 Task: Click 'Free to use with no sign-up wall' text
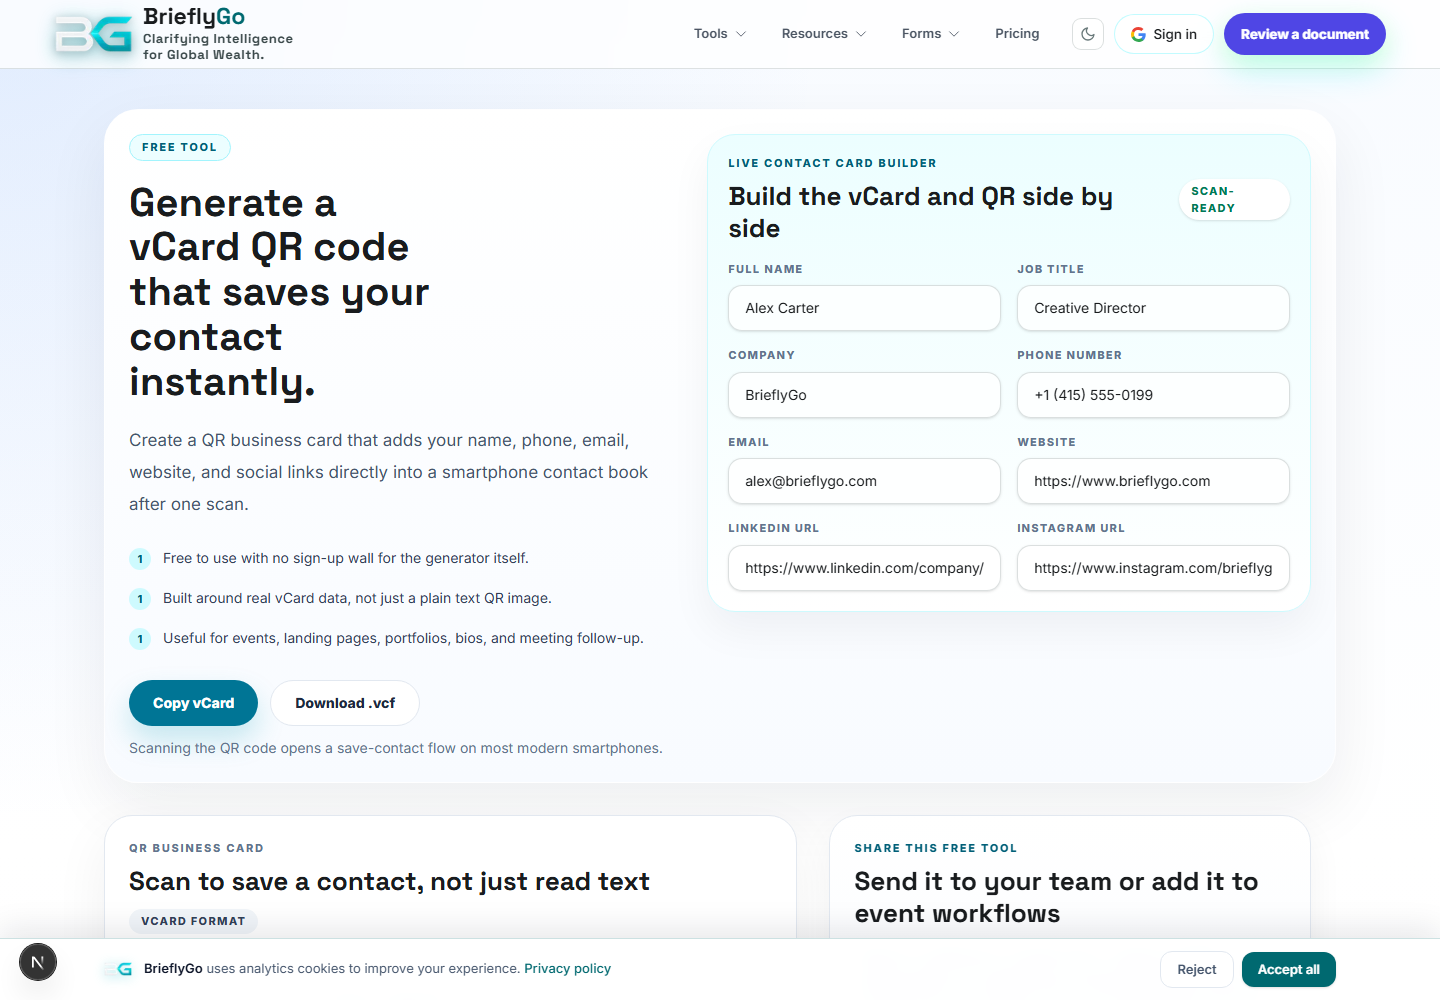pyautogui.click(x=346, y=558)
